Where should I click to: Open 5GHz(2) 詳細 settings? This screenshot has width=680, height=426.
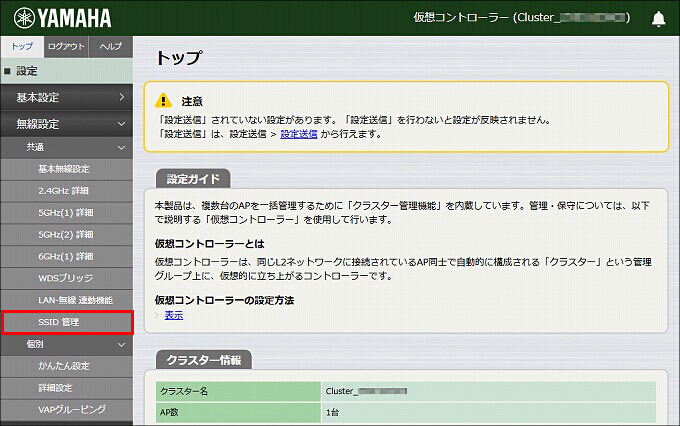point(67,235)
